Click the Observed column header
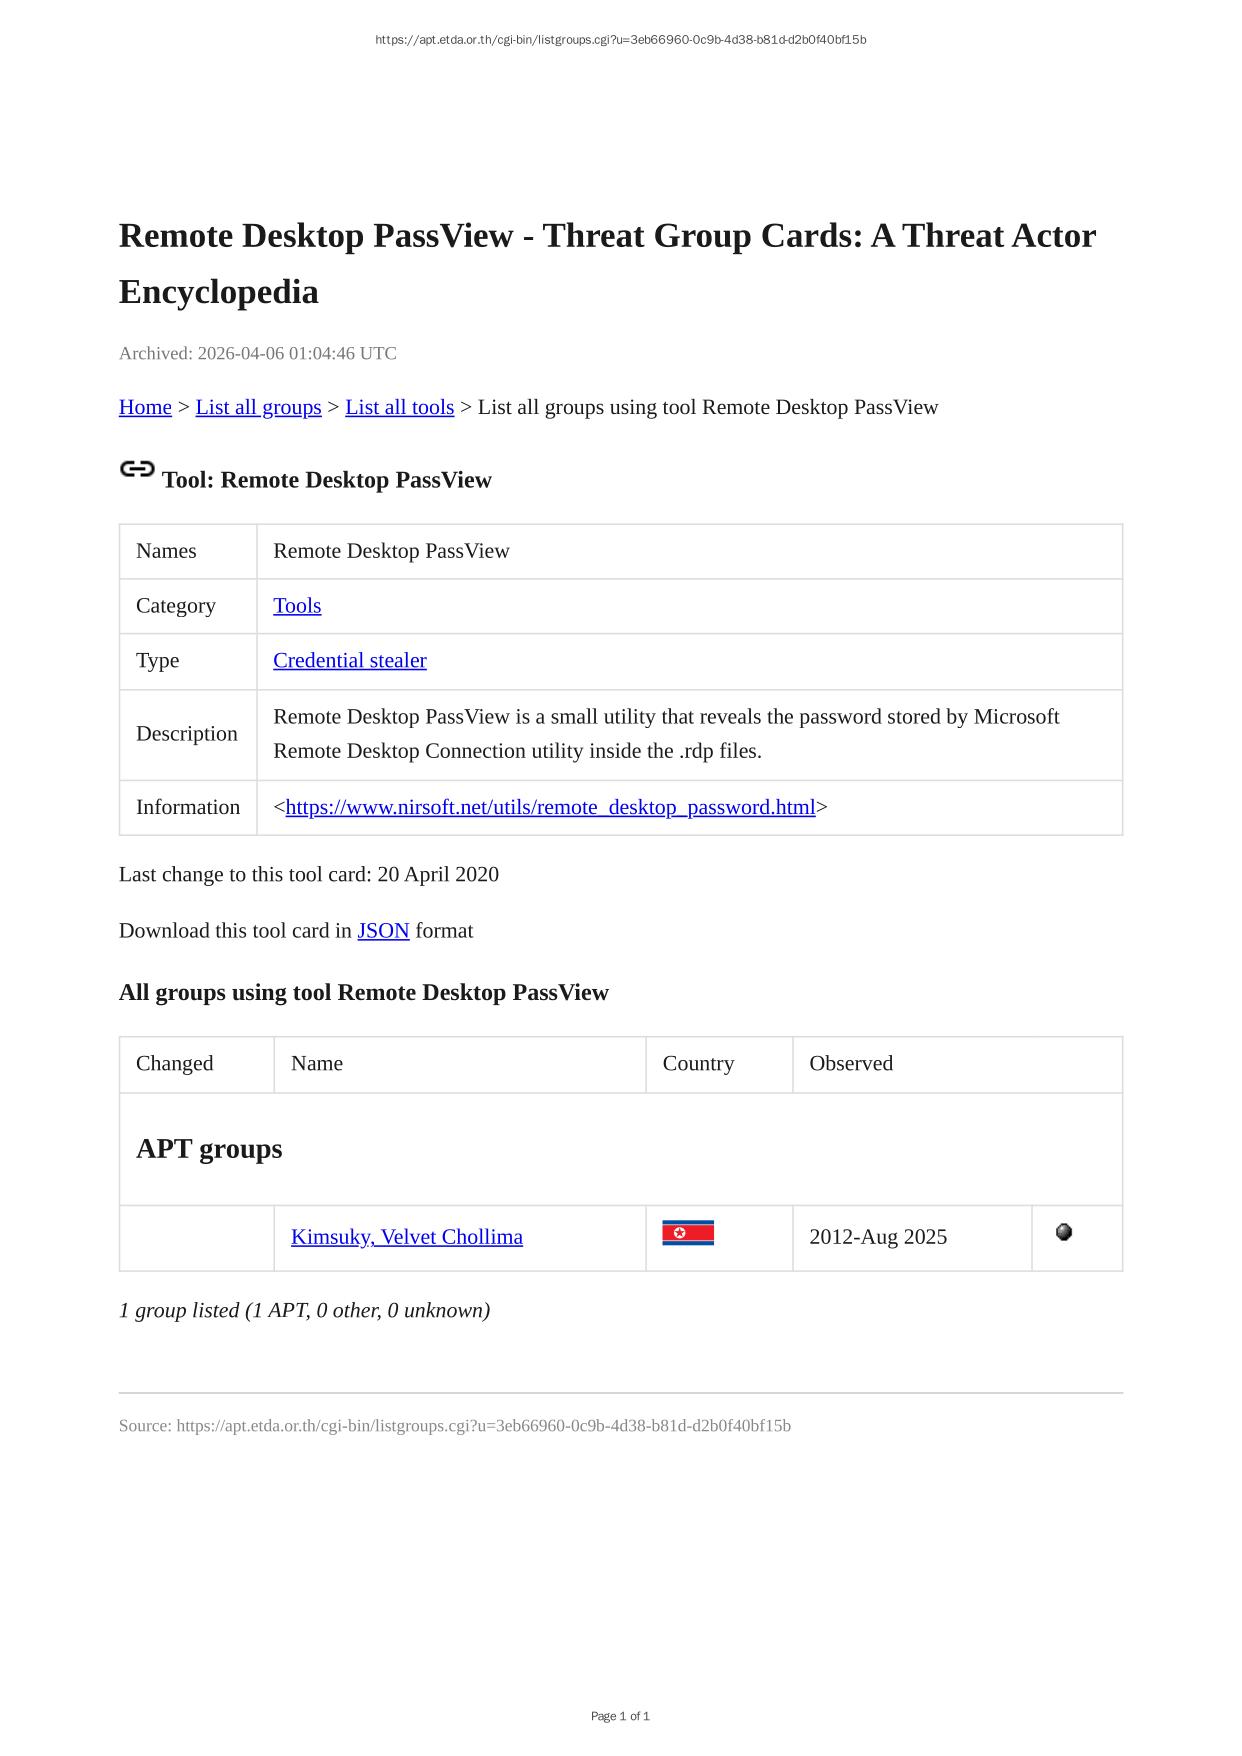 pyautogui.click(x=851, y=1064)
